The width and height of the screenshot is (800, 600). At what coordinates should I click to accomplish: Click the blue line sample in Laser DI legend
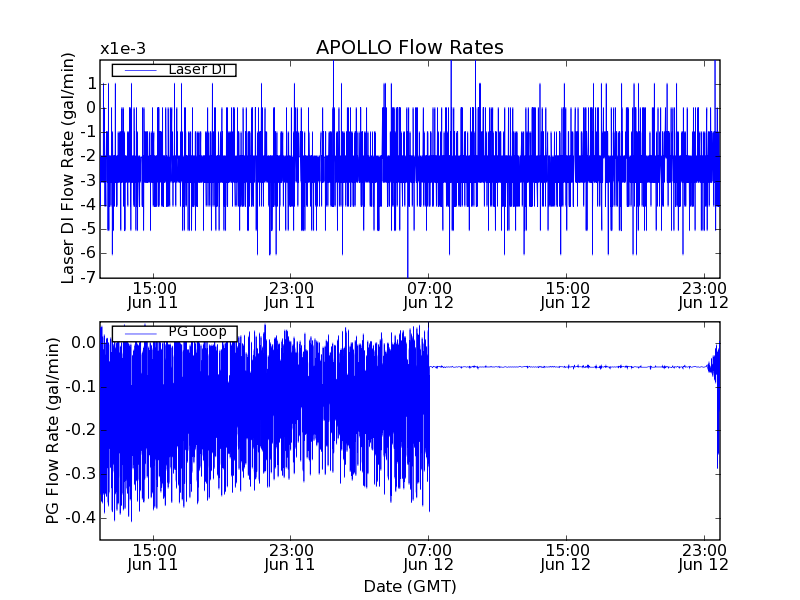(140, 70)
